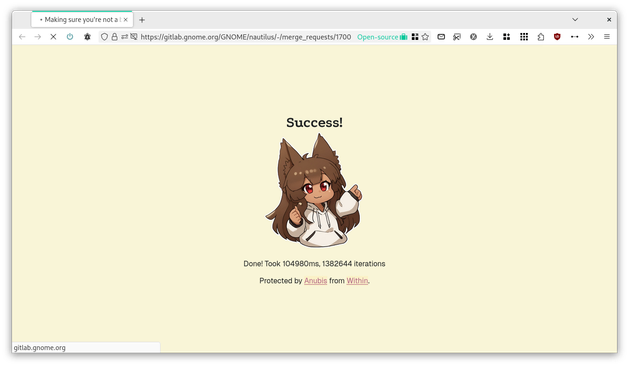Click the Anubis mascot image

314,190
